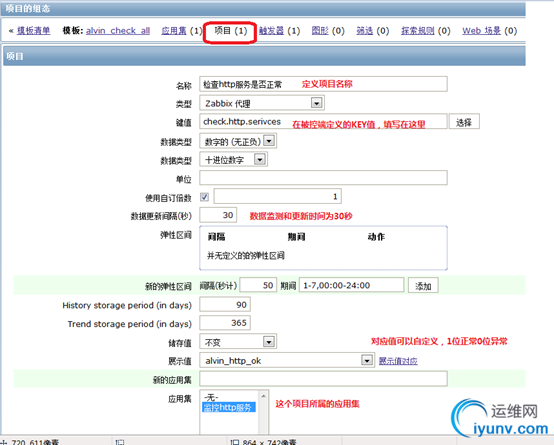The image size is (554, 445).
Task: Open the 储存值 不变 dropdown
Action: click(238, 341)
